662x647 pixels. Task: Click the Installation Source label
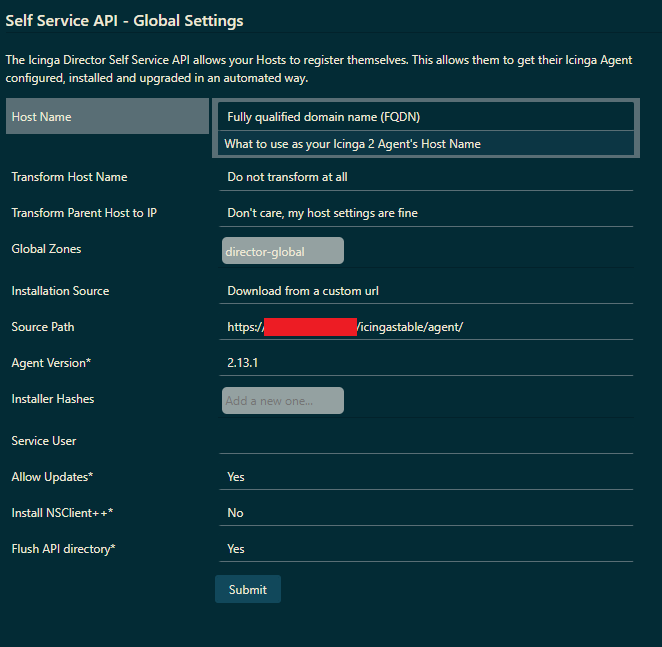tap(60, 291)
